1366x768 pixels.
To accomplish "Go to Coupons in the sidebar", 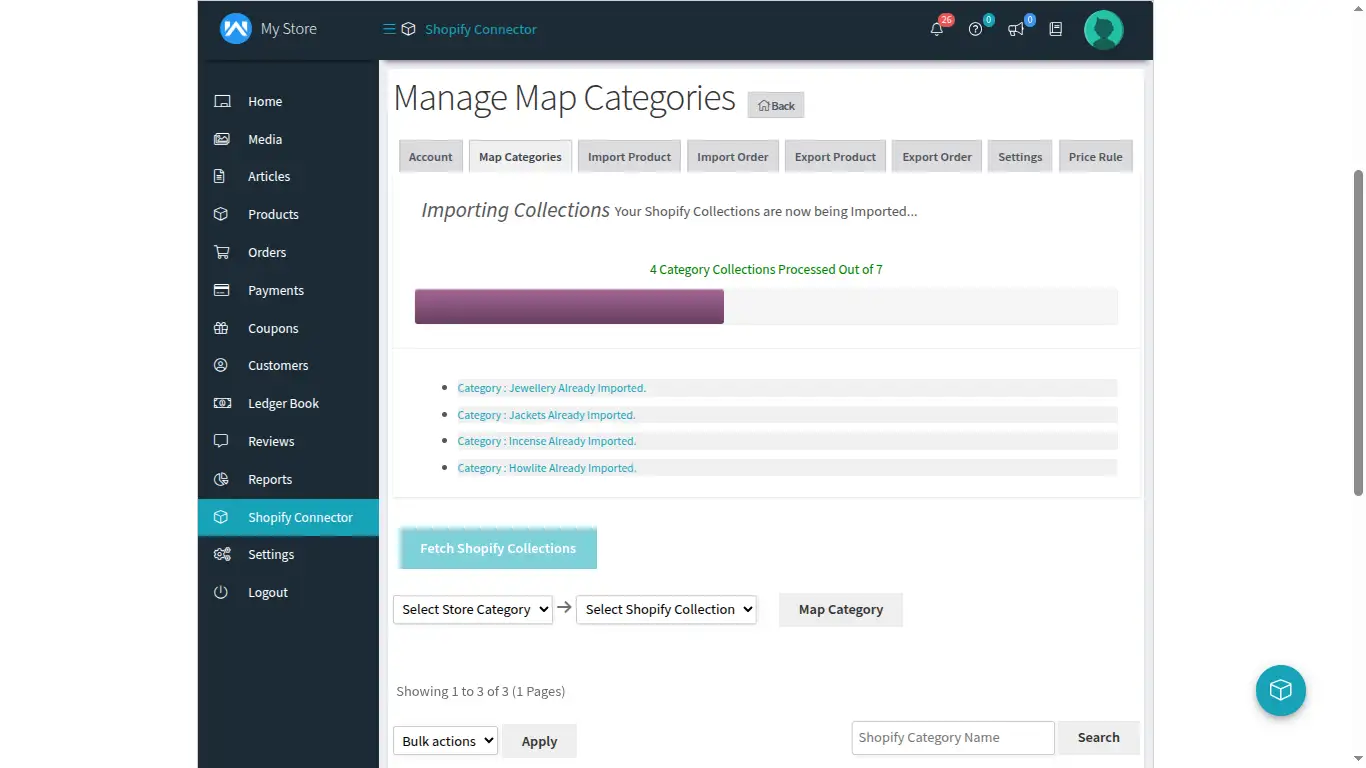I will [273, 328].
